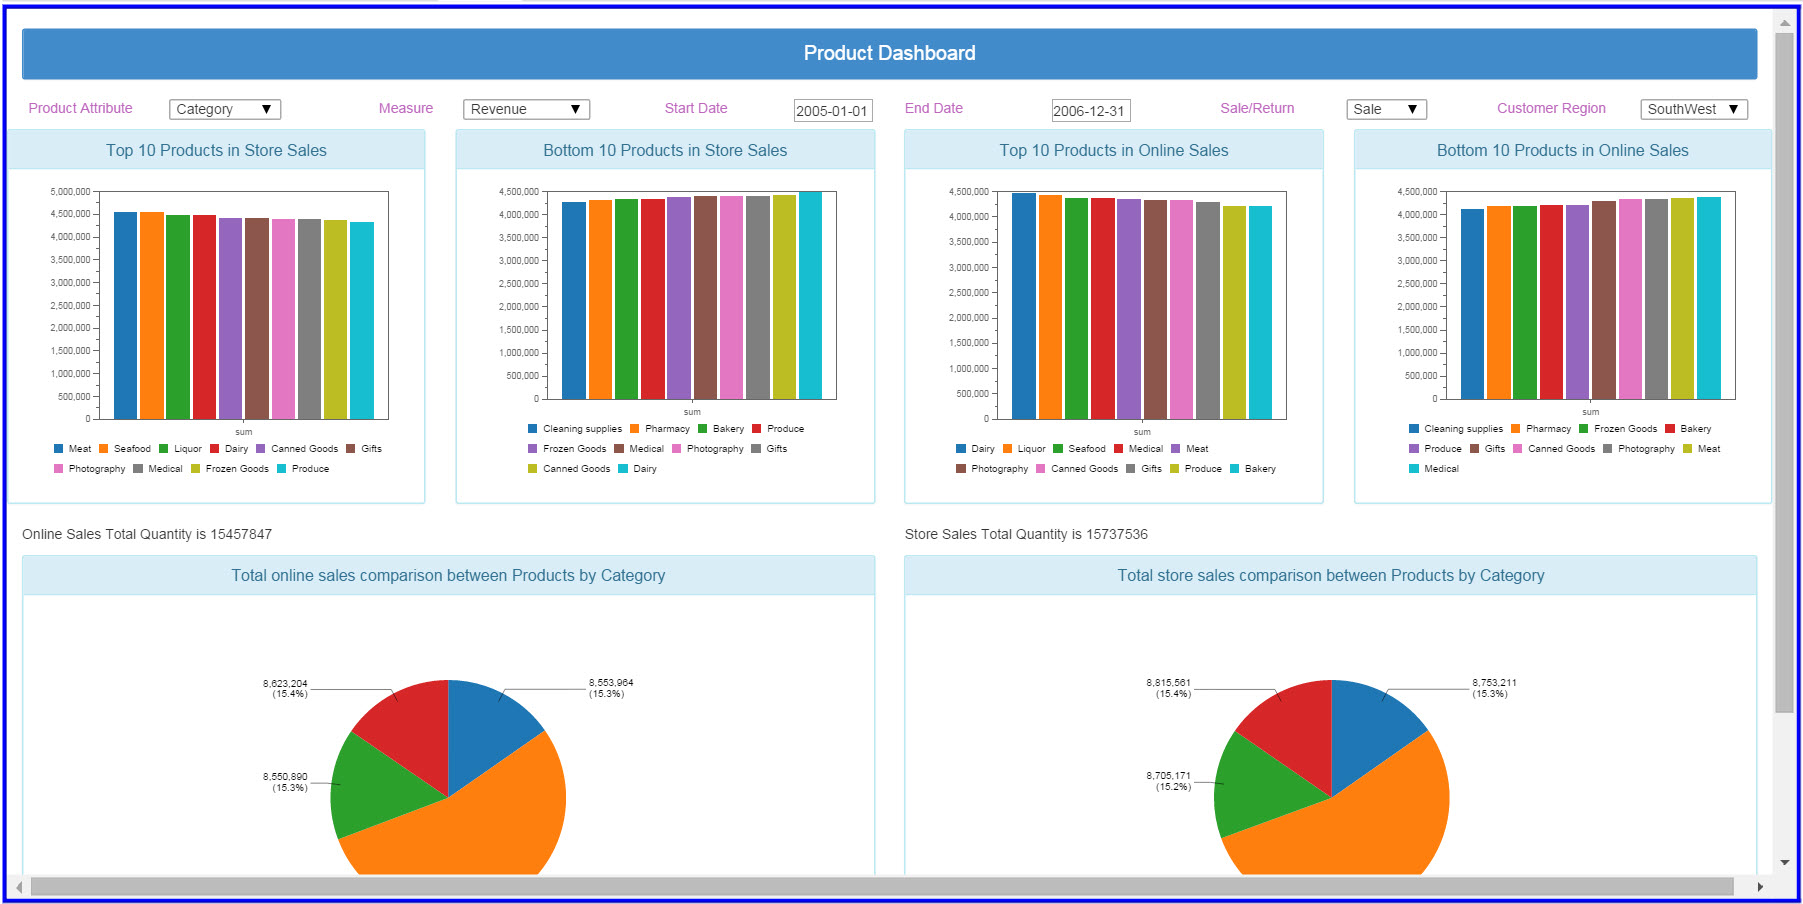
Task: Click the Start Date input field
Action: 833,111
